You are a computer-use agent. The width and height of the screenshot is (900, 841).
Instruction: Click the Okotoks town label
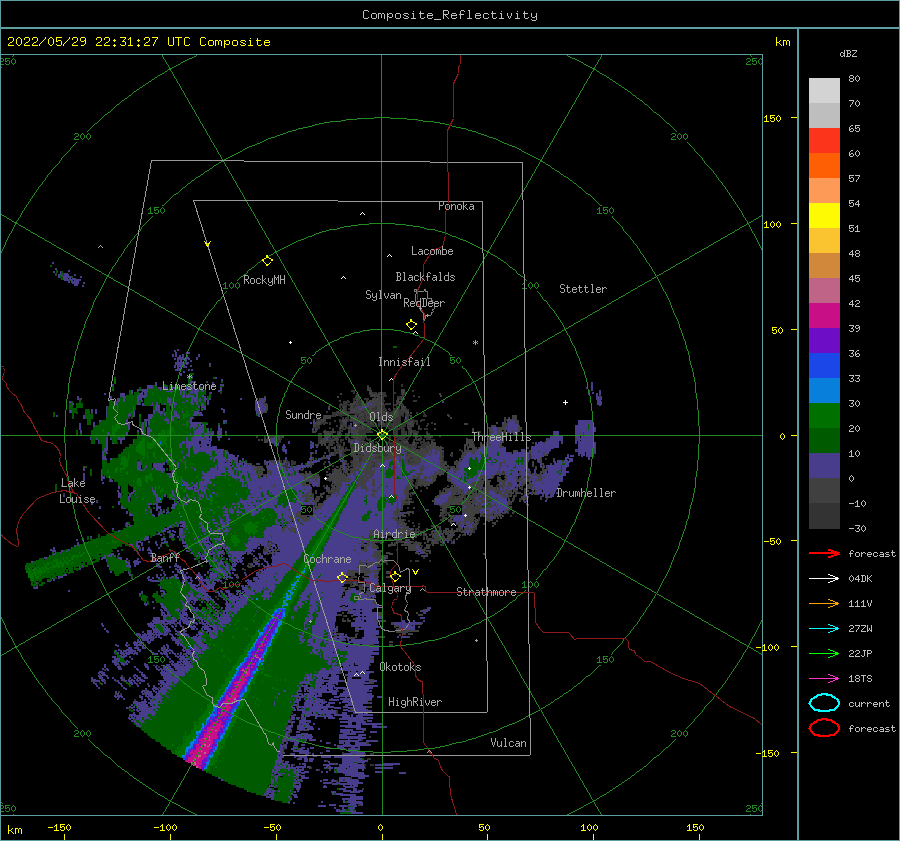tap(400, 667)
